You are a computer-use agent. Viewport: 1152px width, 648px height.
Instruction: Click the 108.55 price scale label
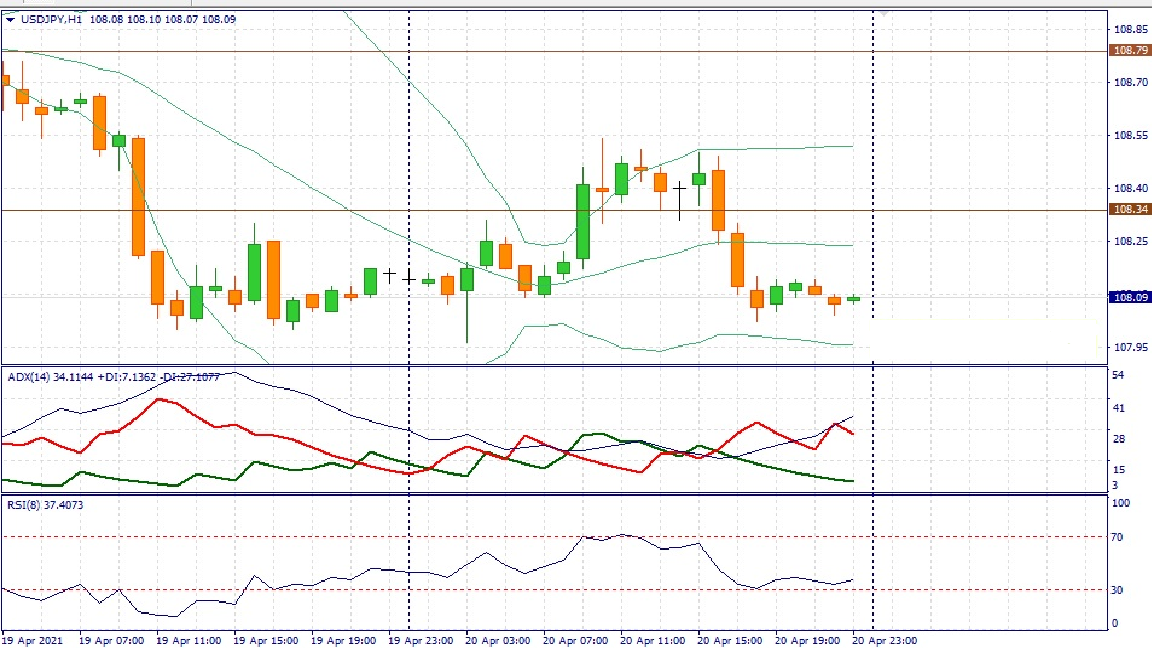[x=1130, y=135]
